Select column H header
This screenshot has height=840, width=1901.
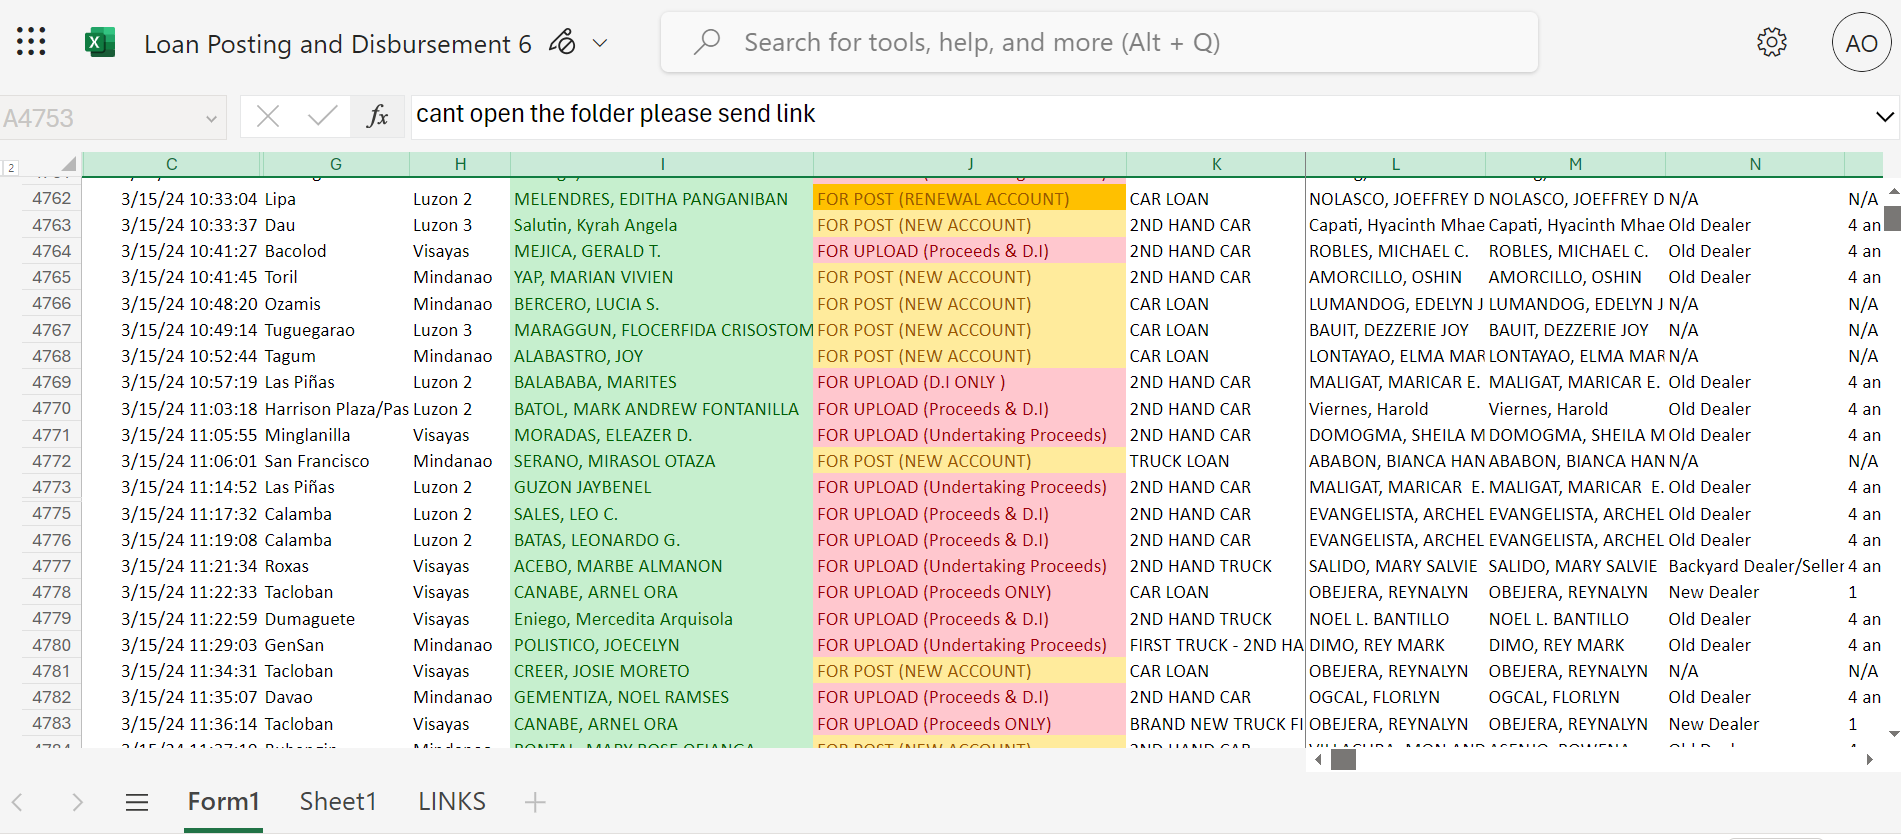[460, 164]
